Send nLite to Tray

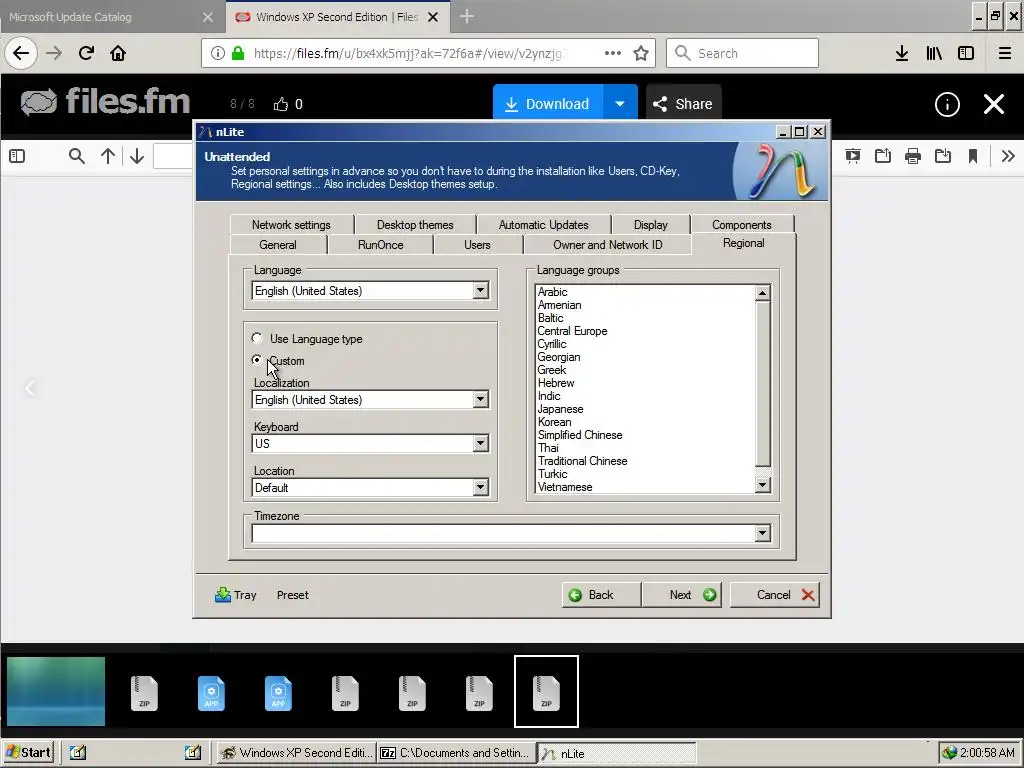click(x=235, y=595)
